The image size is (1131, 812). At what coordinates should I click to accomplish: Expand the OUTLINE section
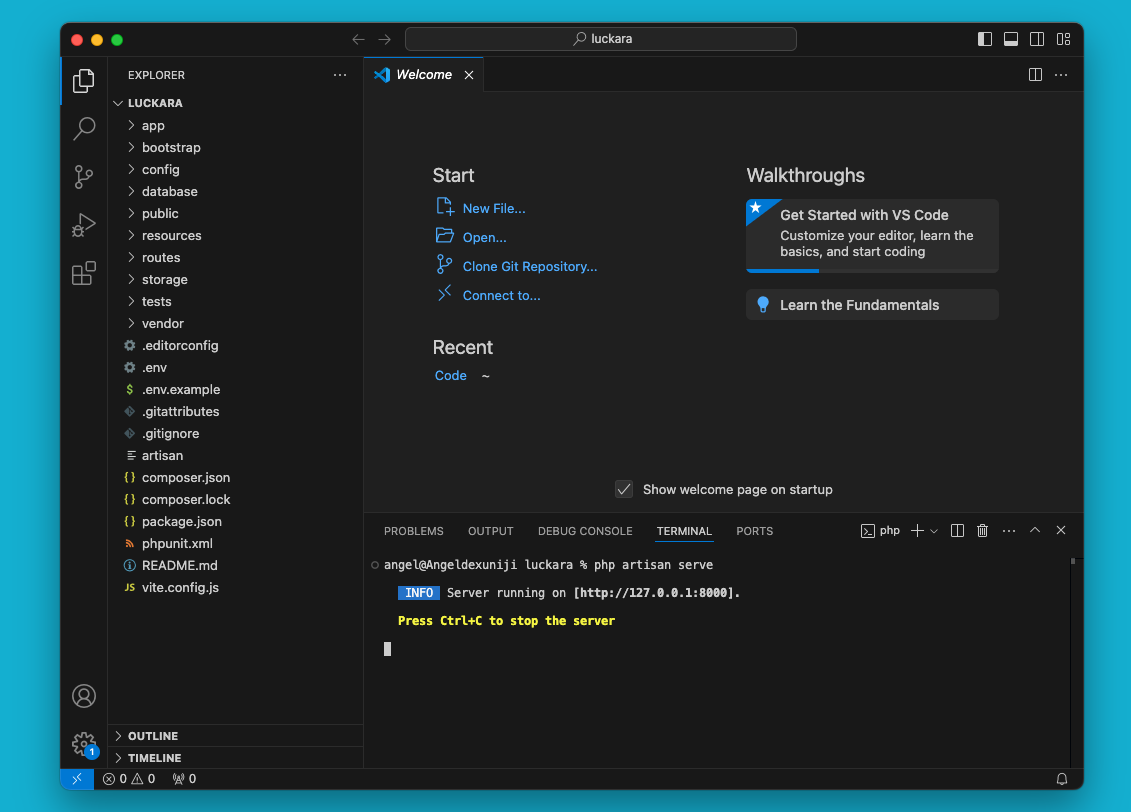pos(235,736)
